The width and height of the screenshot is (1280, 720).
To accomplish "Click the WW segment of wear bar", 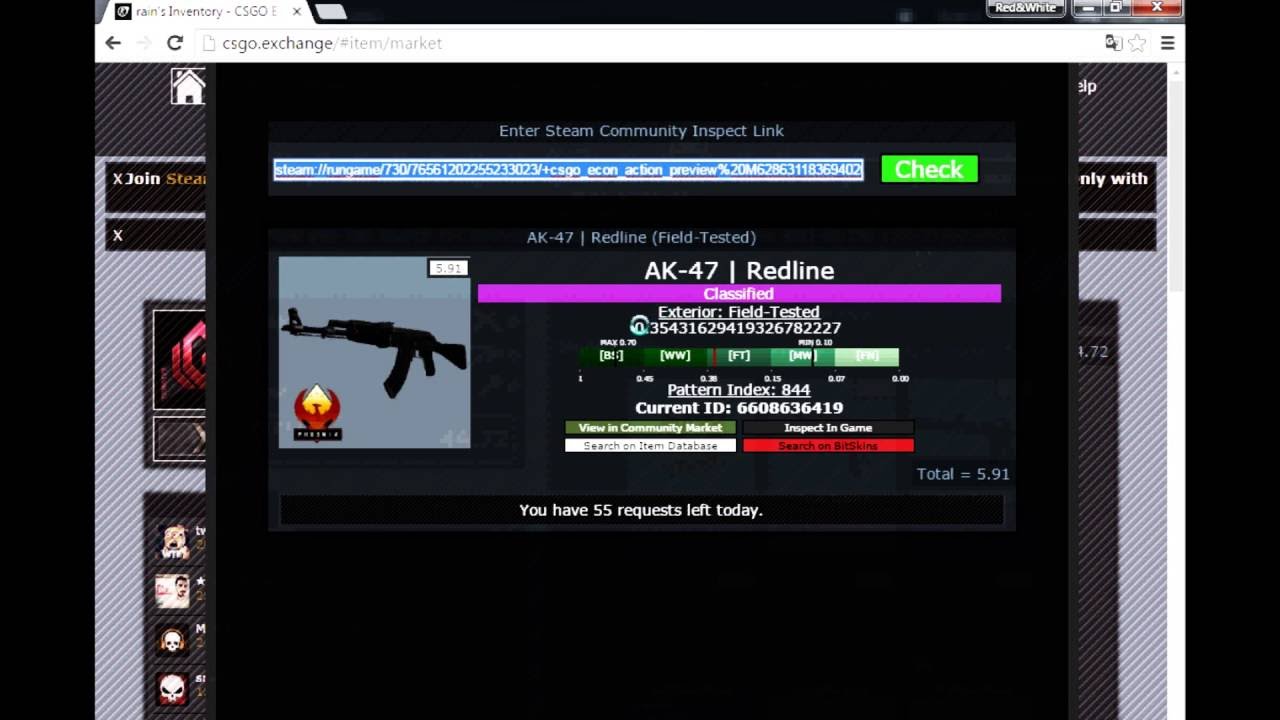I will click(675, 356).
